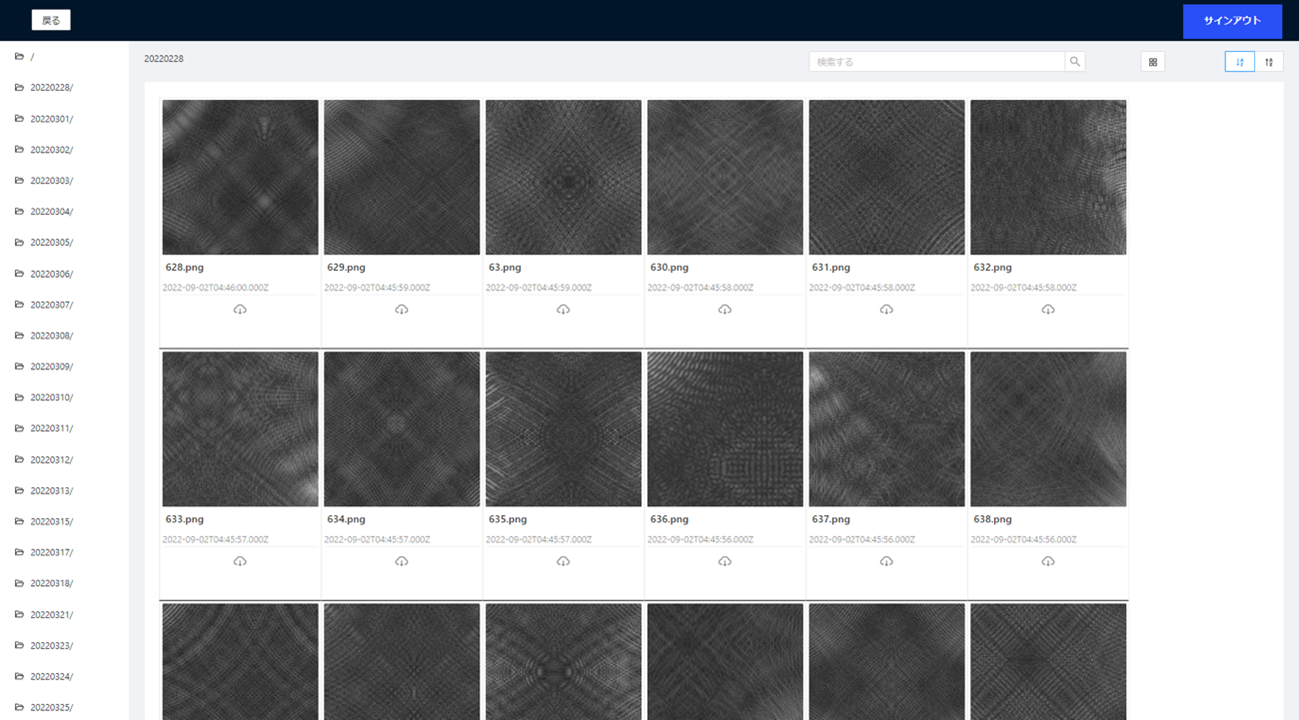This screenshot has width=1299, height=720.
Task: Open the 634.png thumbnail image
Action: pos(402,429)
